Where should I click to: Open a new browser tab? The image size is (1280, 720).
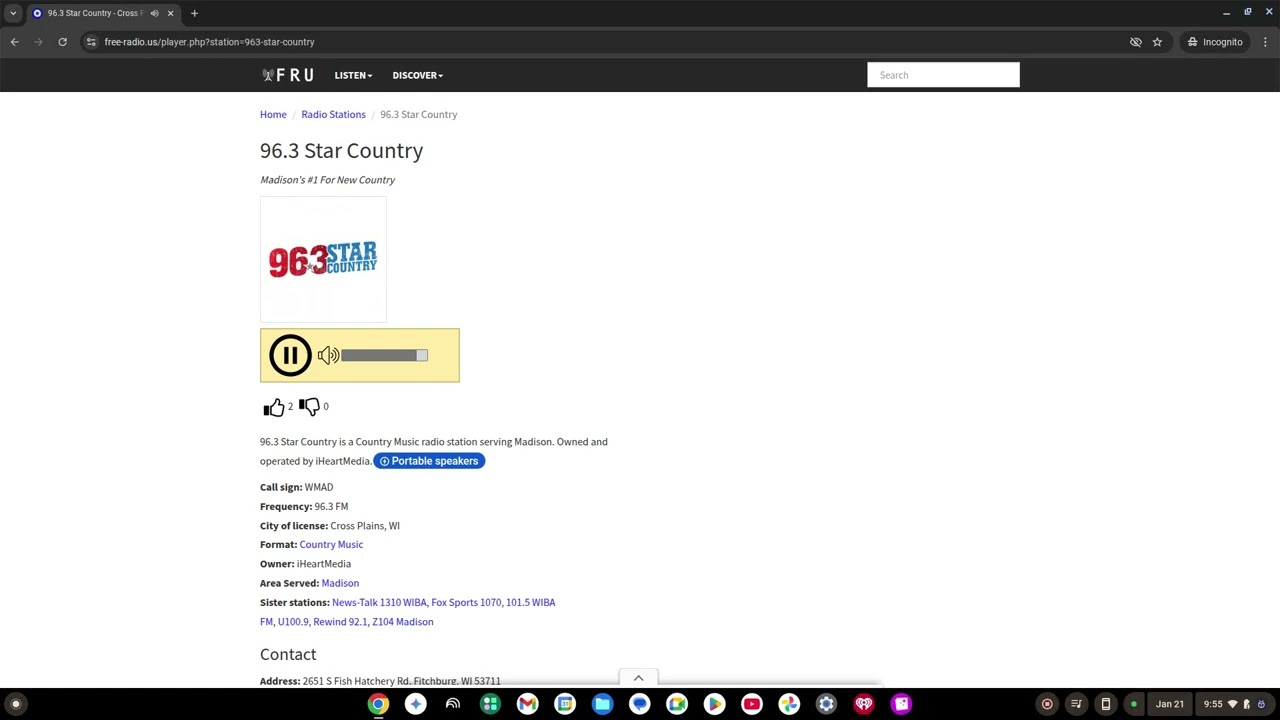tap(194, 13)
